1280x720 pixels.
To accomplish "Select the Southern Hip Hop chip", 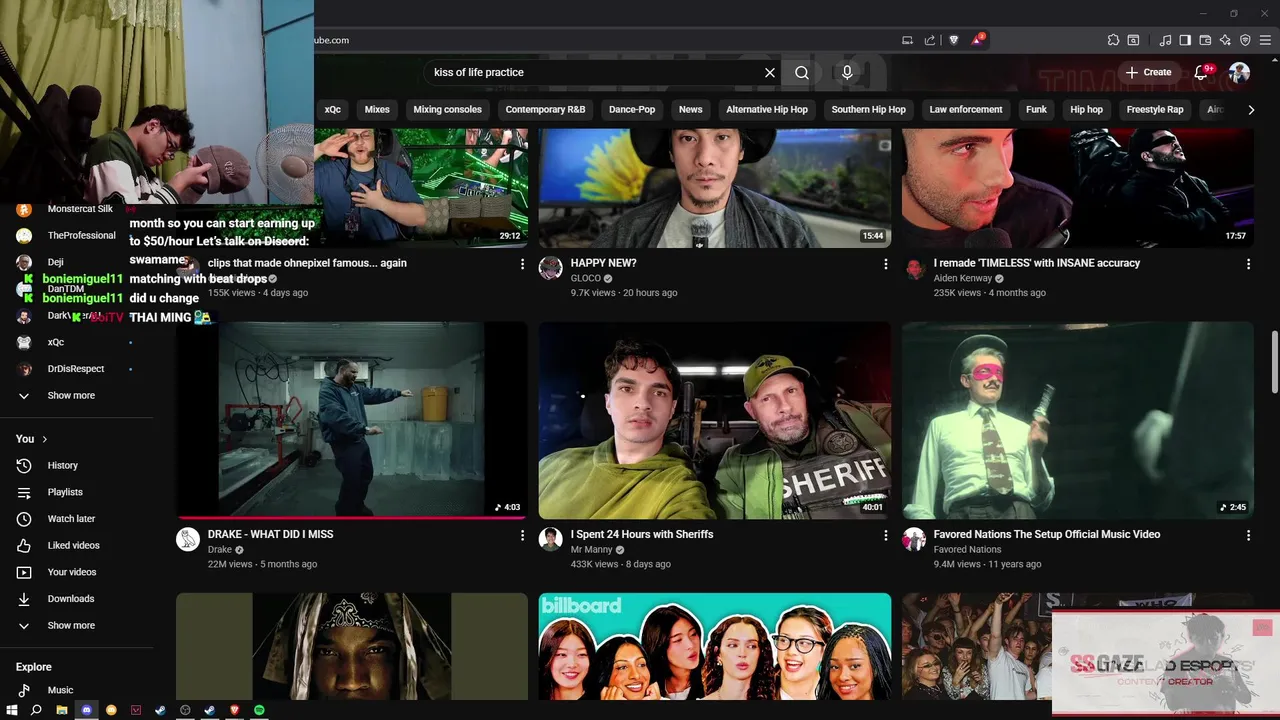I will (x=868, y=110).
